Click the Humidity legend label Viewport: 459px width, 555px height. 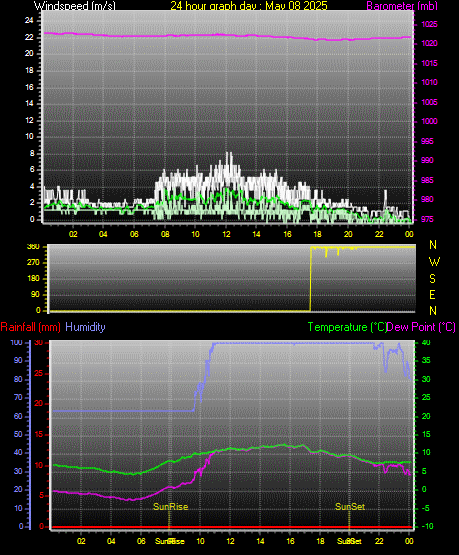85,327
